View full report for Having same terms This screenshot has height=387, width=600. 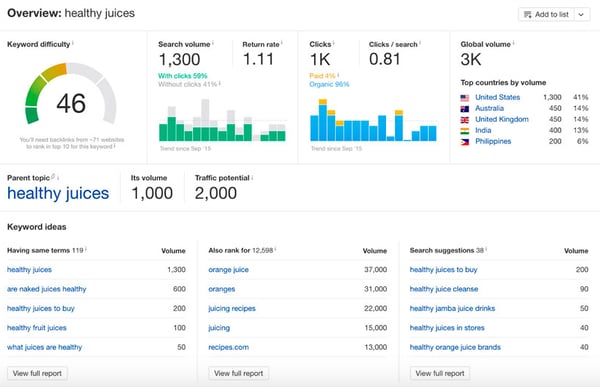(37, 373)
